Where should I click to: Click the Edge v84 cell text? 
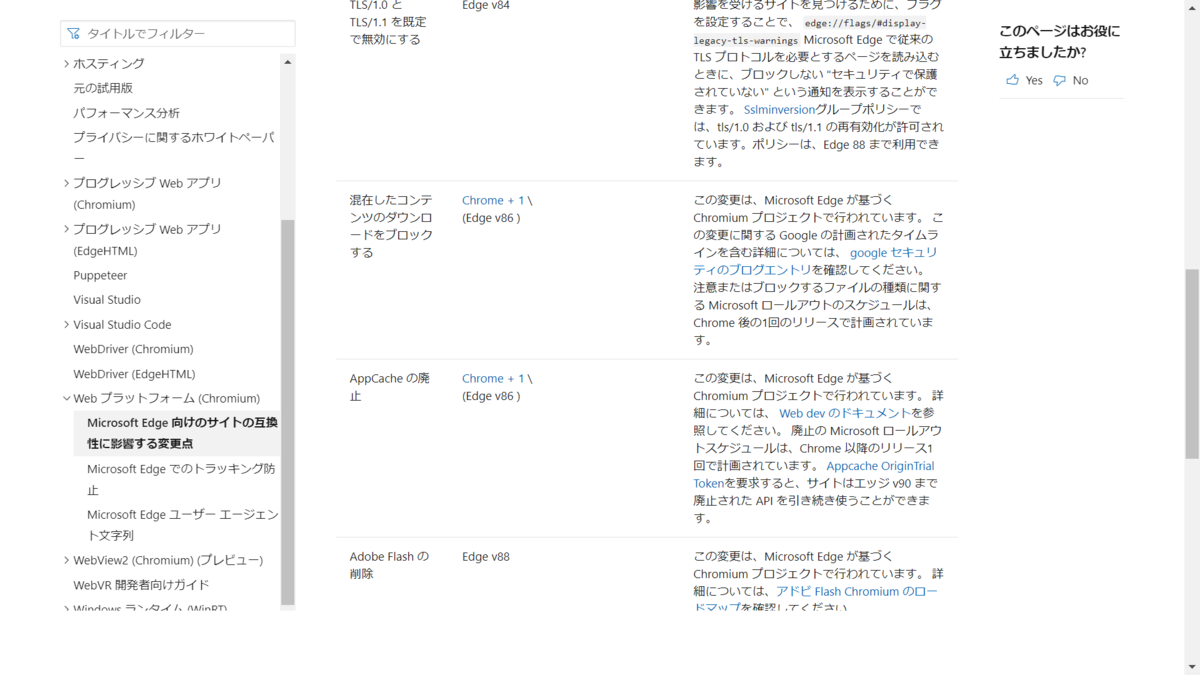(486, 5)
